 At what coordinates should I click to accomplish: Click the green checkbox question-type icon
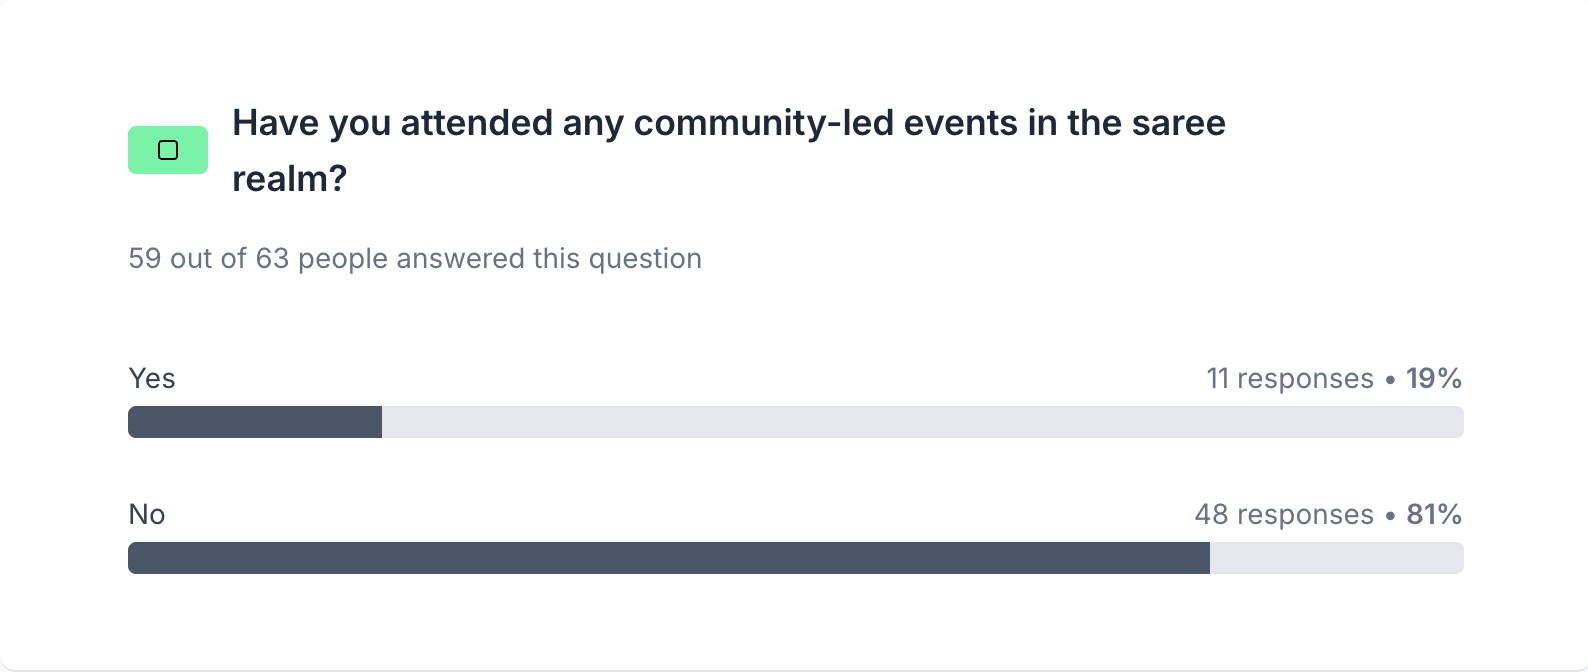168,150
